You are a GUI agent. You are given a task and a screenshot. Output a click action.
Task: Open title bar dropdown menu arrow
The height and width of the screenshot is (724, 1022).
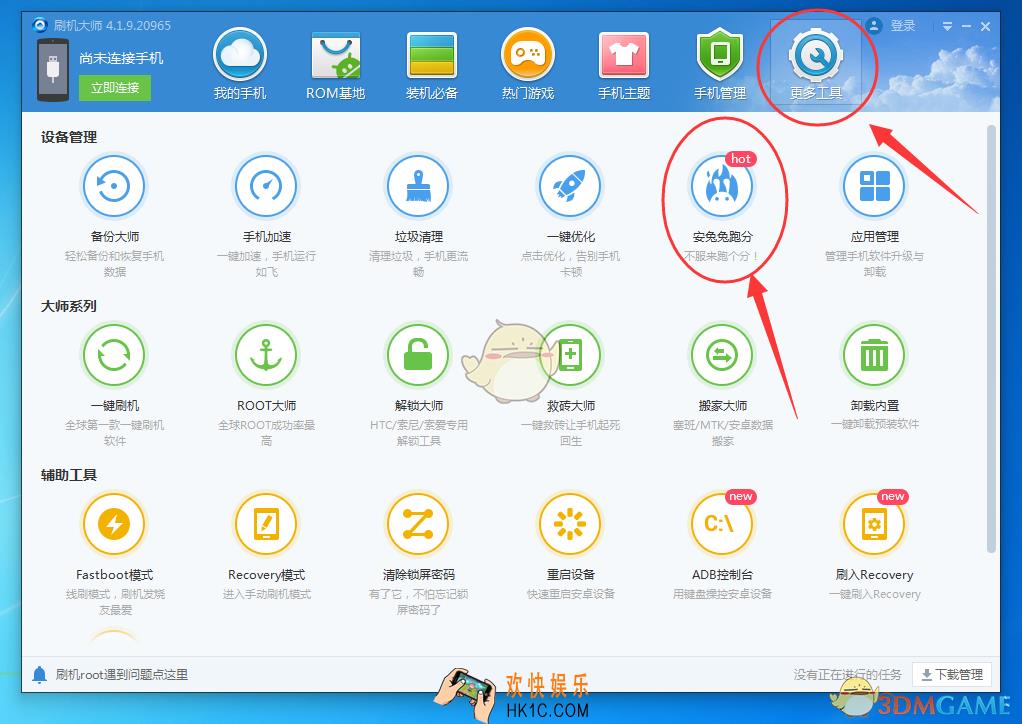(x=947, y=27)
